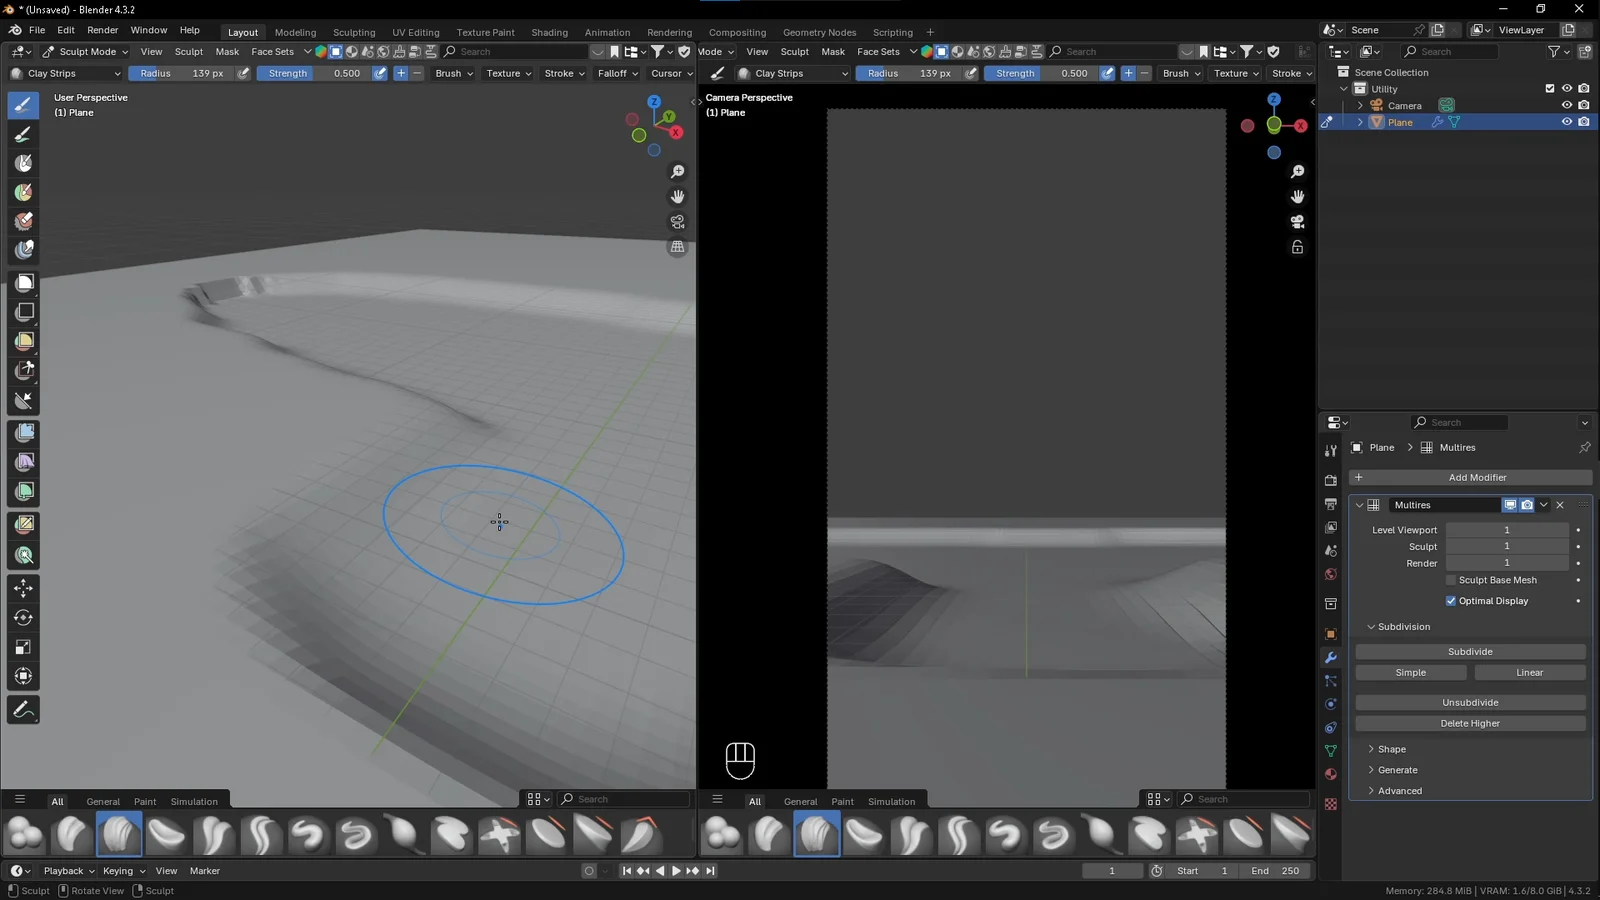Enable the Sculpt Base Mesh checkbox

1451,580
